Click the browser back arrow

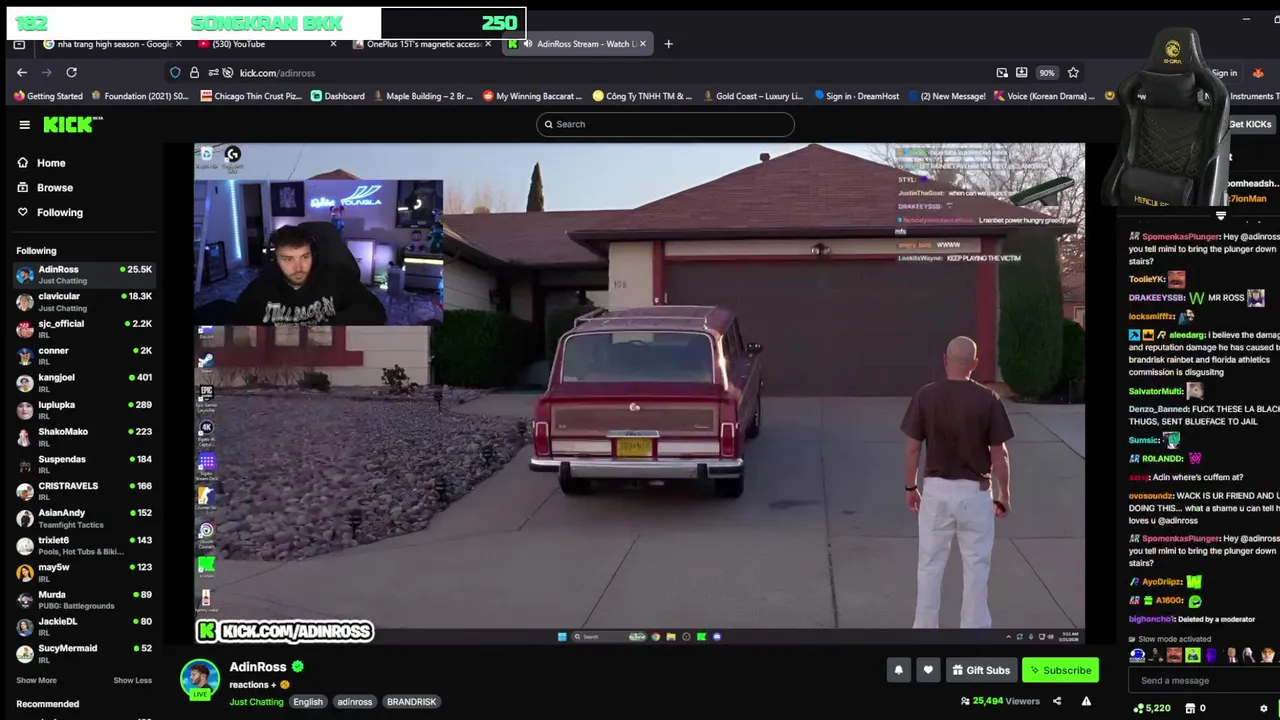[22, 72]
